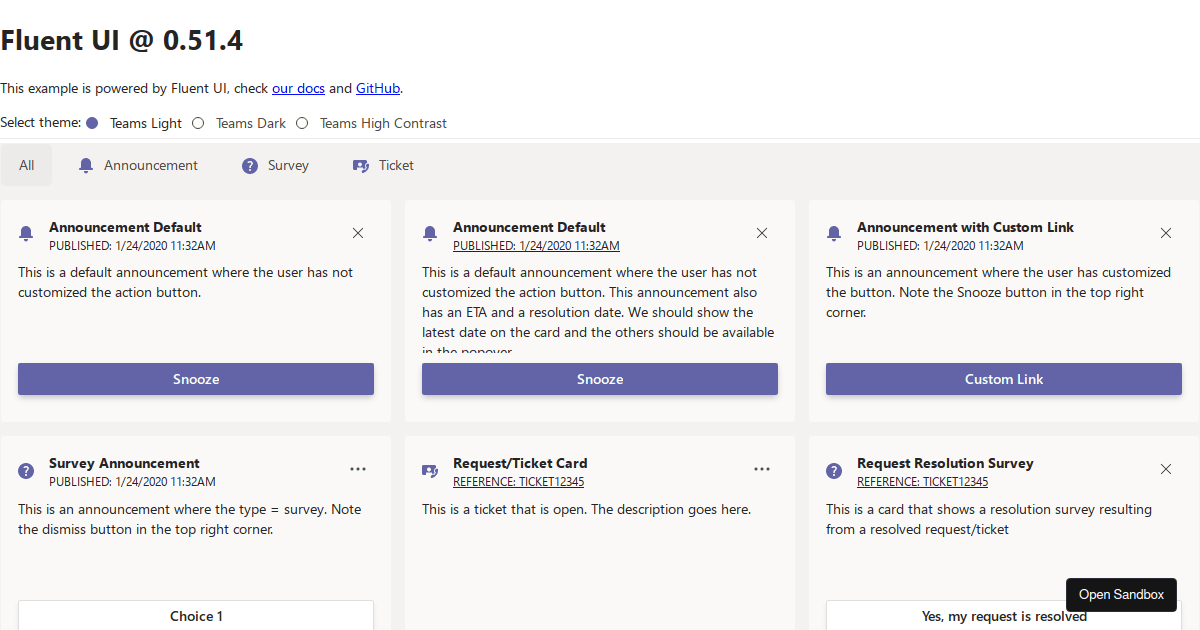Close the Request Resolution Survey card

(1165, 469)
